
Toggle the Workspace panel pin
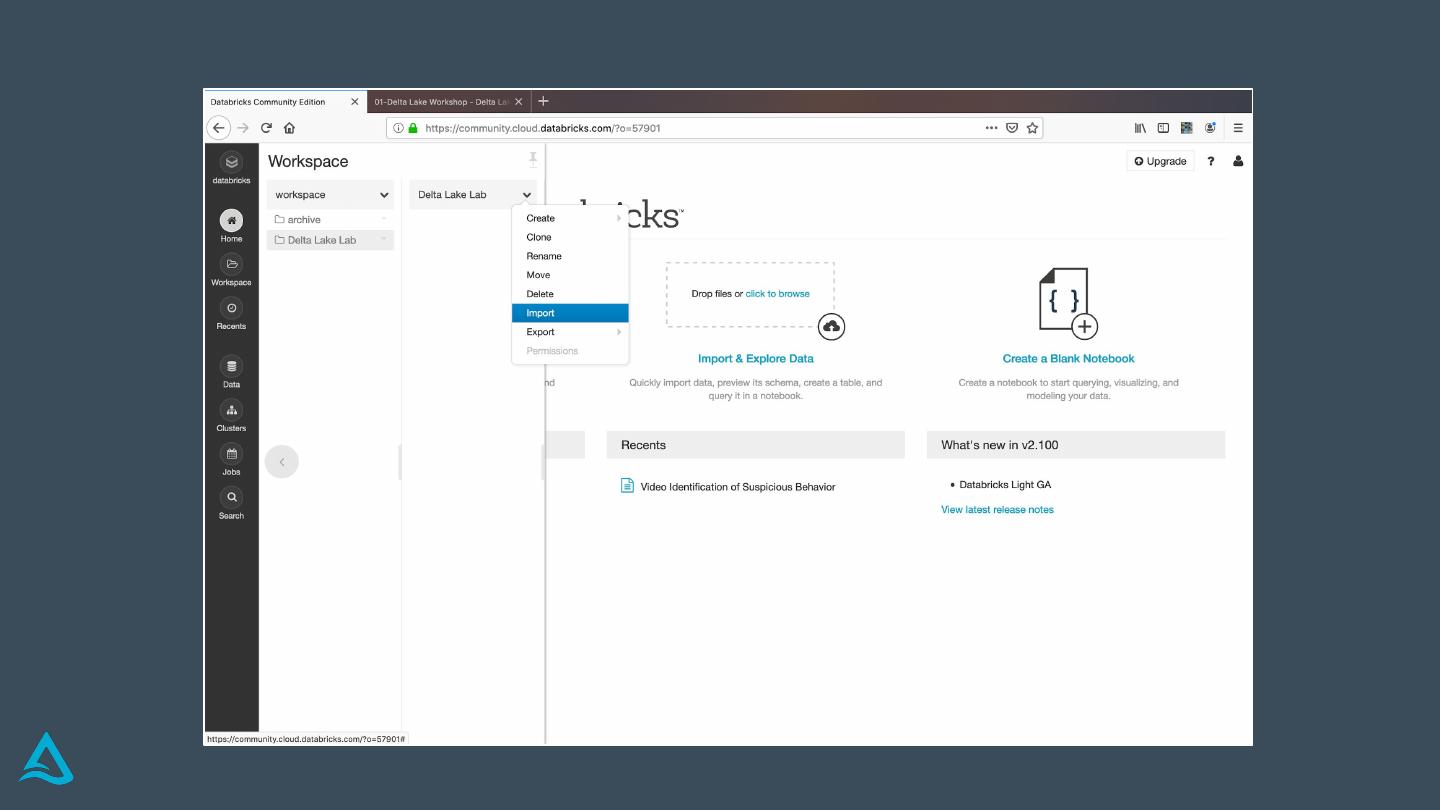(533, 159)
